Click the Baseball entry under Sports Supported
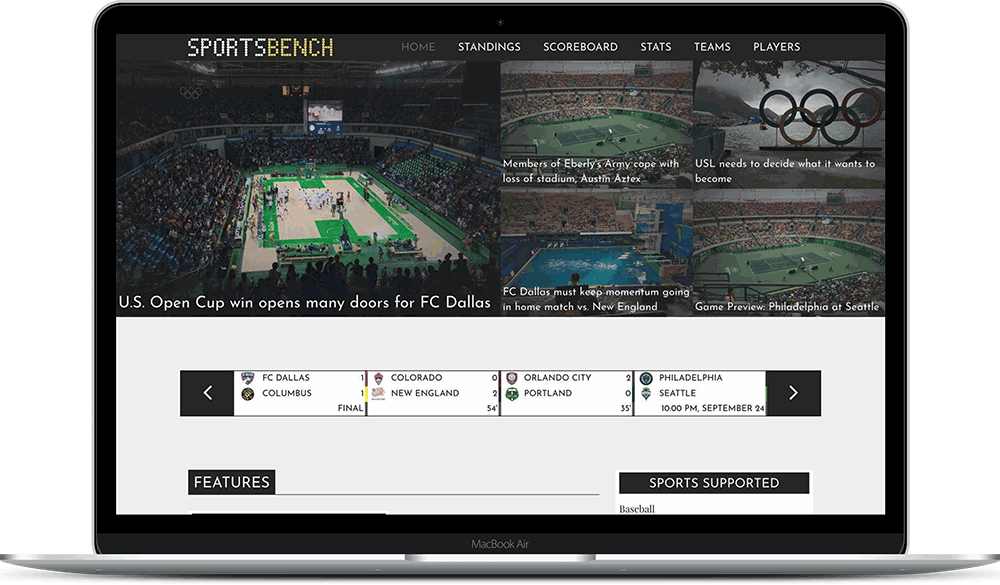This screenshot has height=585, width=1000. 636,509
